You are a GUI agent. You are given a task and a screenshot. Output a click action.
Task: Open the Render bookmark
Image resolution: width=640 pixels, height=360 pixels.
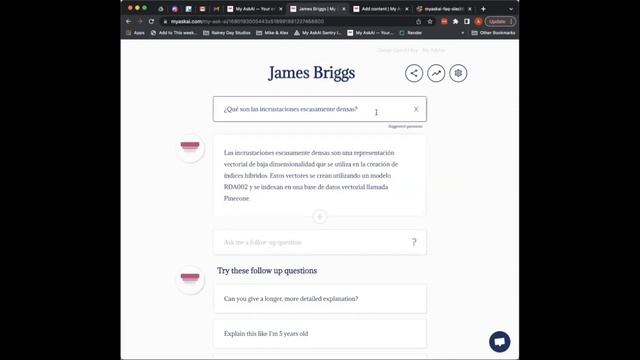411,33
